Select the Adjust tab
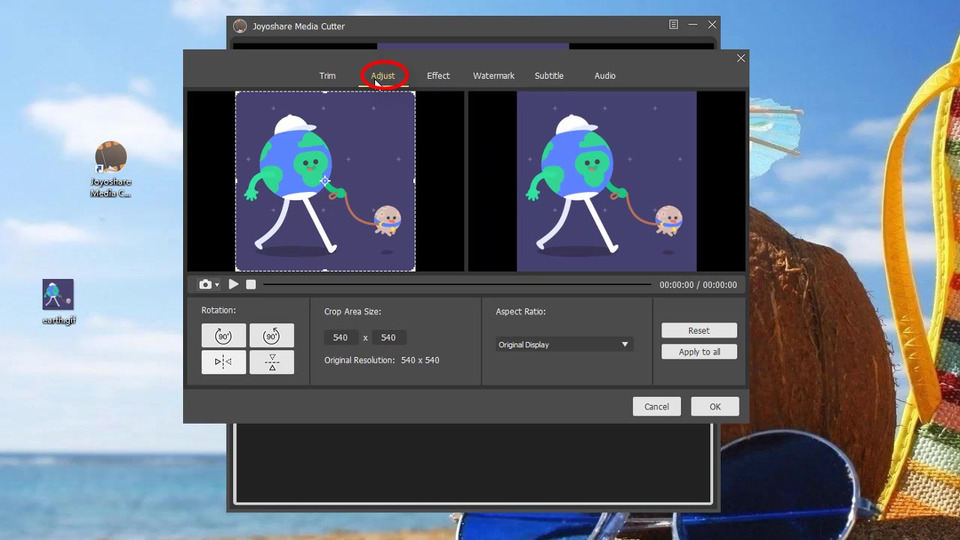 pyautogui.click(x=383, y=76)
